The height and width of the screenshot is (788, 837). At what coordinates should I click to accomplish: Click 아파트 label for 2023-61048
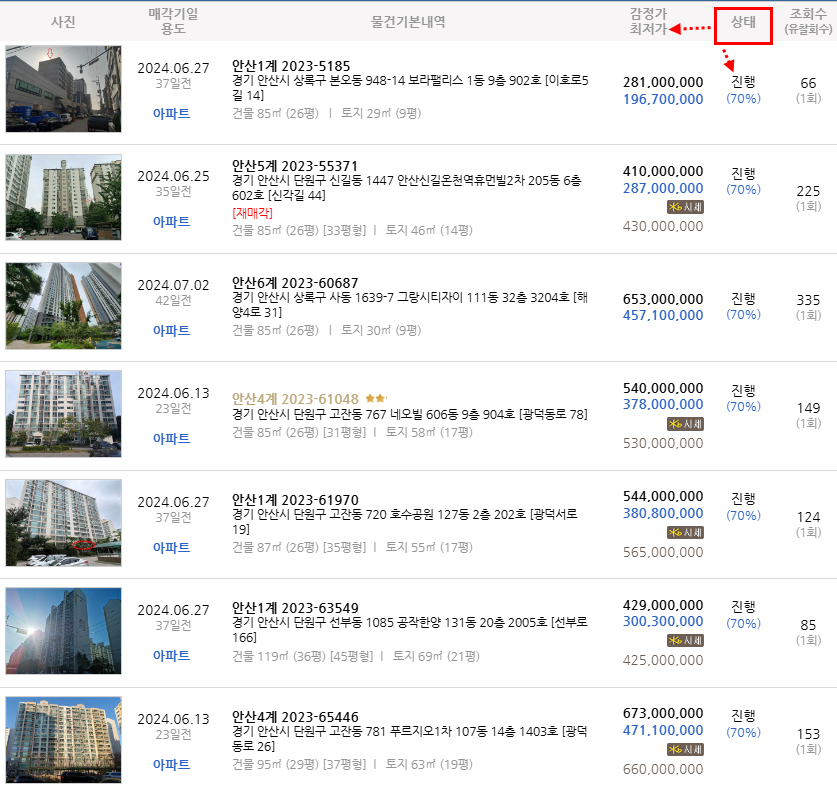click(171, 438)
